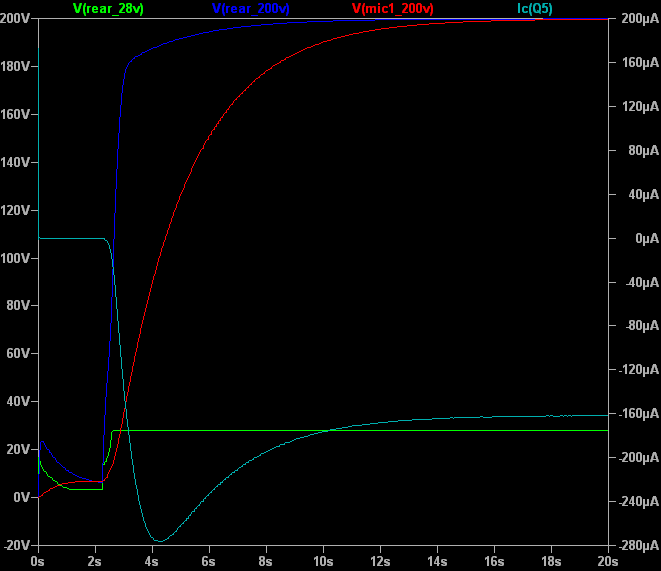Screen dimensions: 661x571
Task: Click the 40V left axis label
Action: point(19,402)
